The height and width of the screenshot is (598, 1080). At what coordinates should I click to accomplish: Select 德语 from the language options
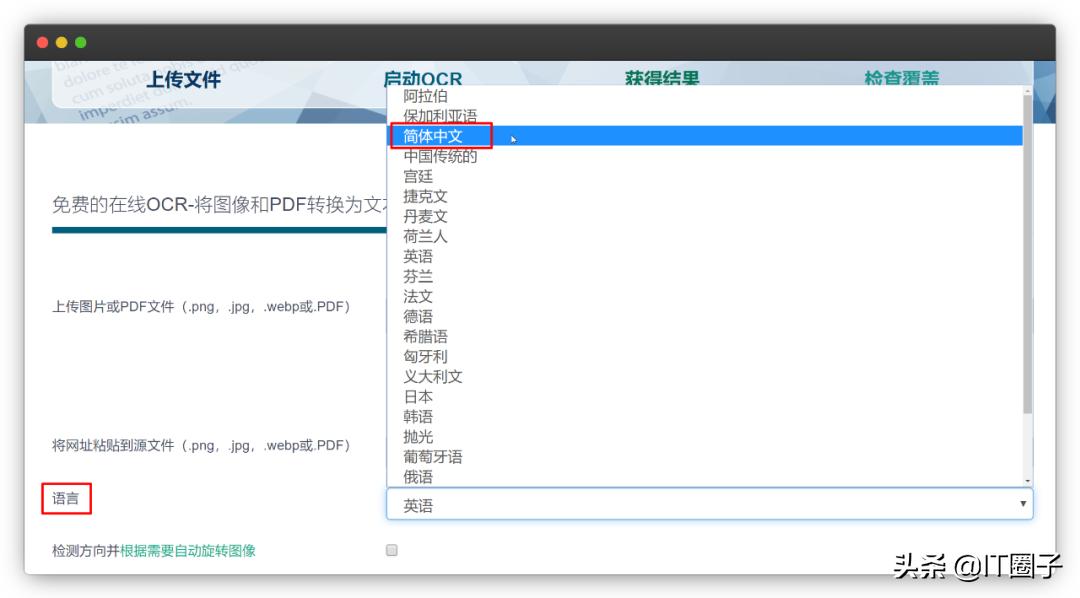pos(419,317)
